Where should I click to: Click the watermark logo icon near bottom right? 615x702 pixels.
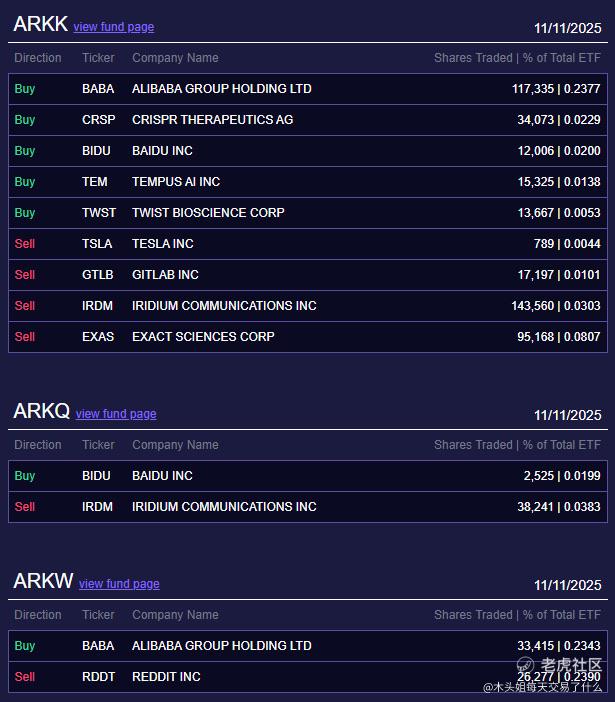pyautogui.click(x=525, y=665)
